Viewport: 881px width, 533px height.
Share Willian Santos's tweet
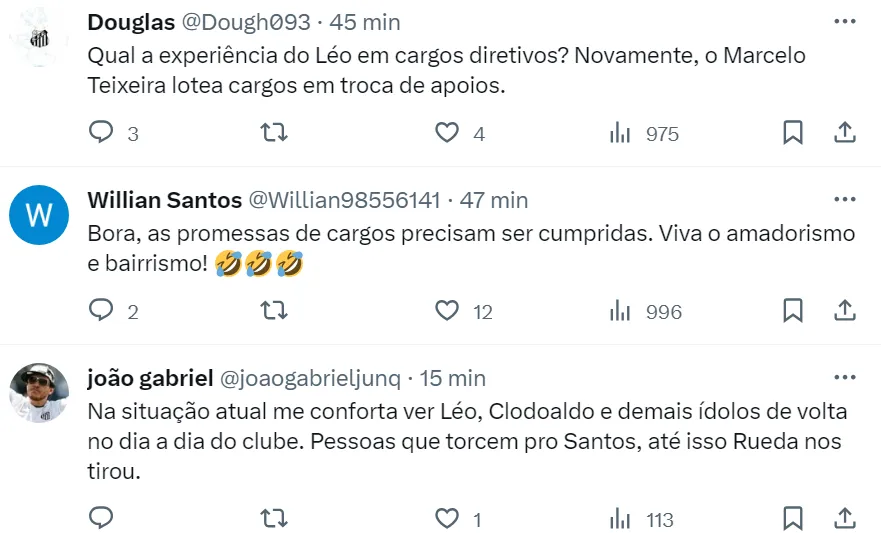(844, 311)
